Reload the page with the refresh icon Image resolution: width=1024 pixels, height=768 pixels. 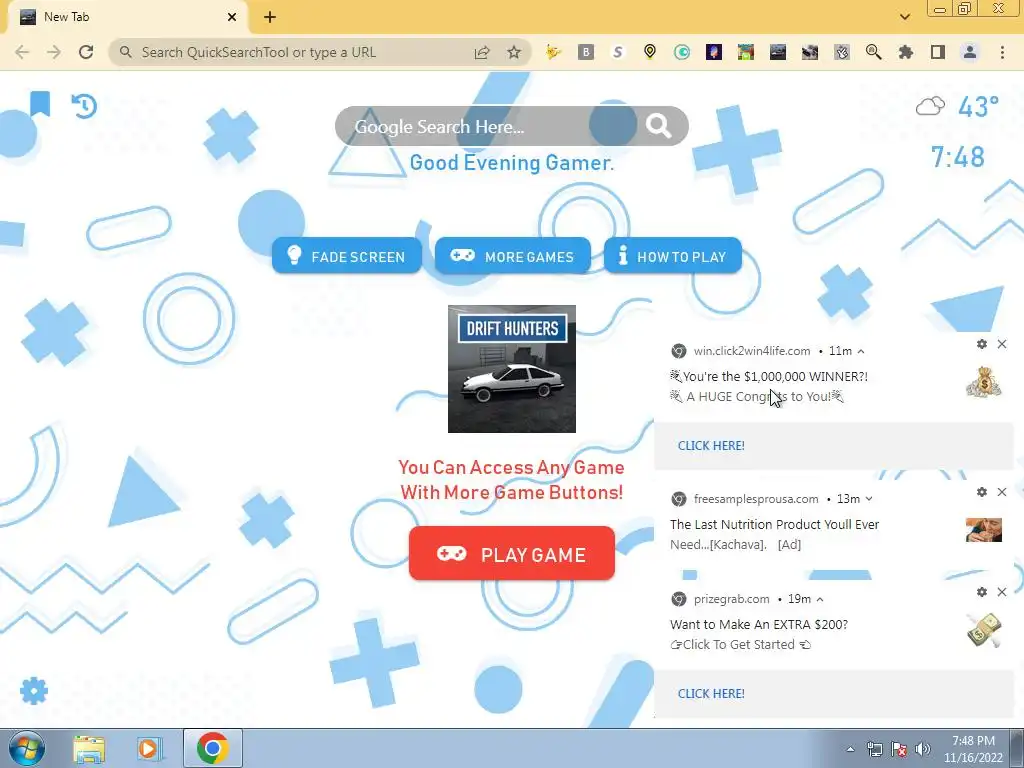click(86, 52)
